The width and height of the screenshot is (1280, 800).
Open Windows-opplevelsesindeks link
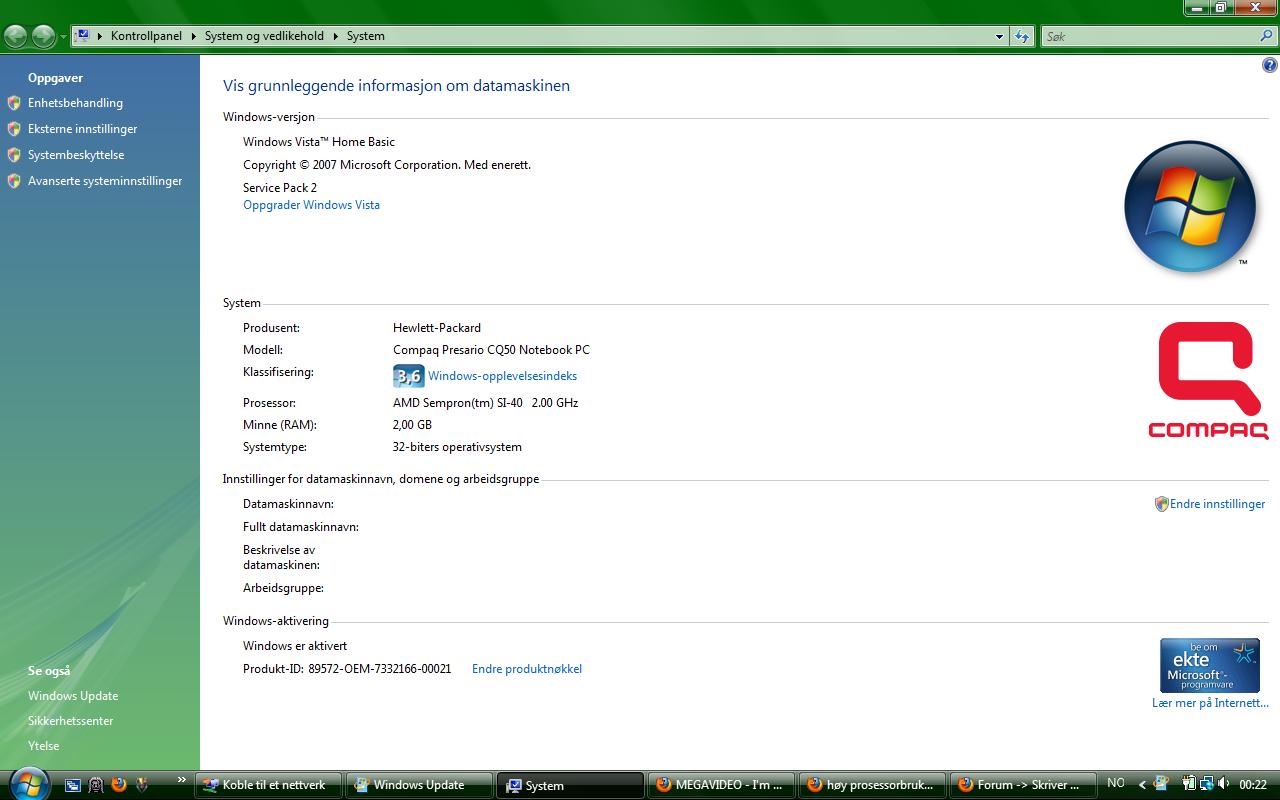pos(502,376)
